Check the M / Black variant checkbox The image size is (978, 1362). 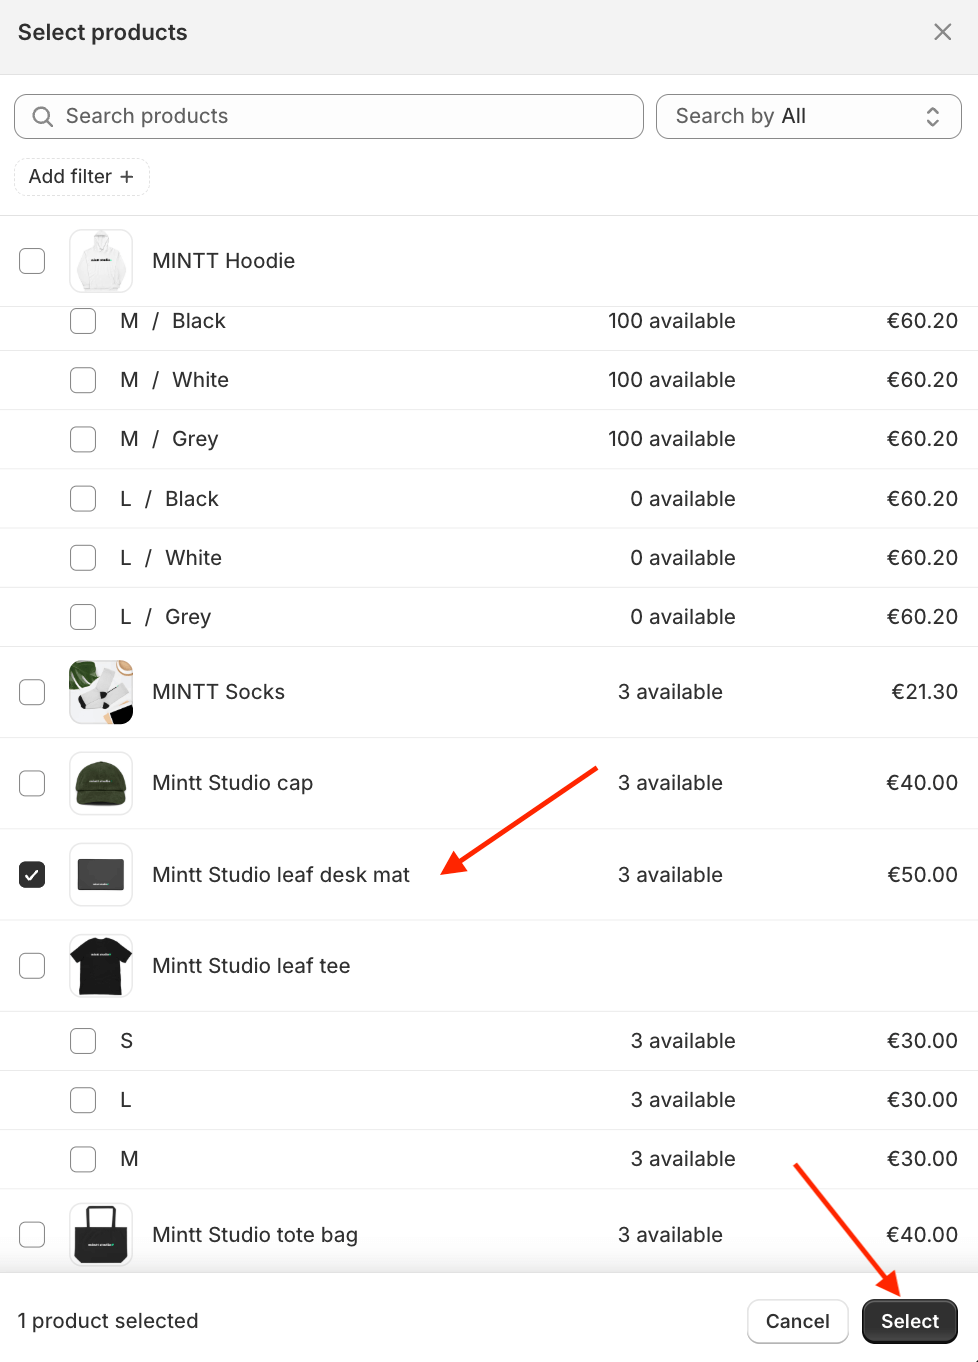click(83, 320)
